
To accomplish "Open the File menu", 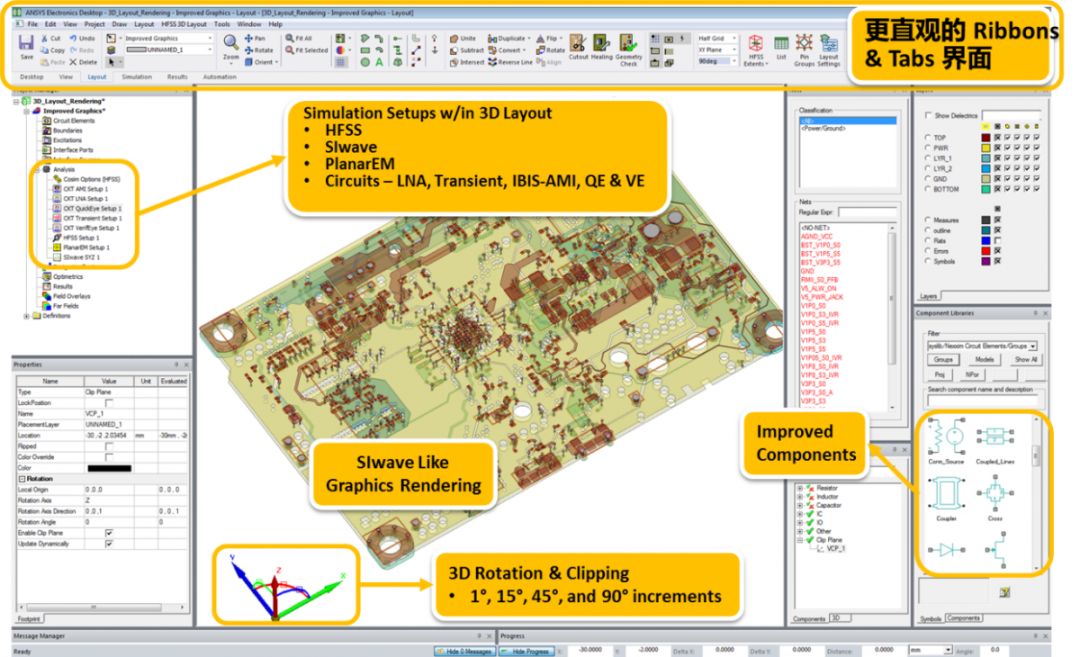I will coord(32,24).
